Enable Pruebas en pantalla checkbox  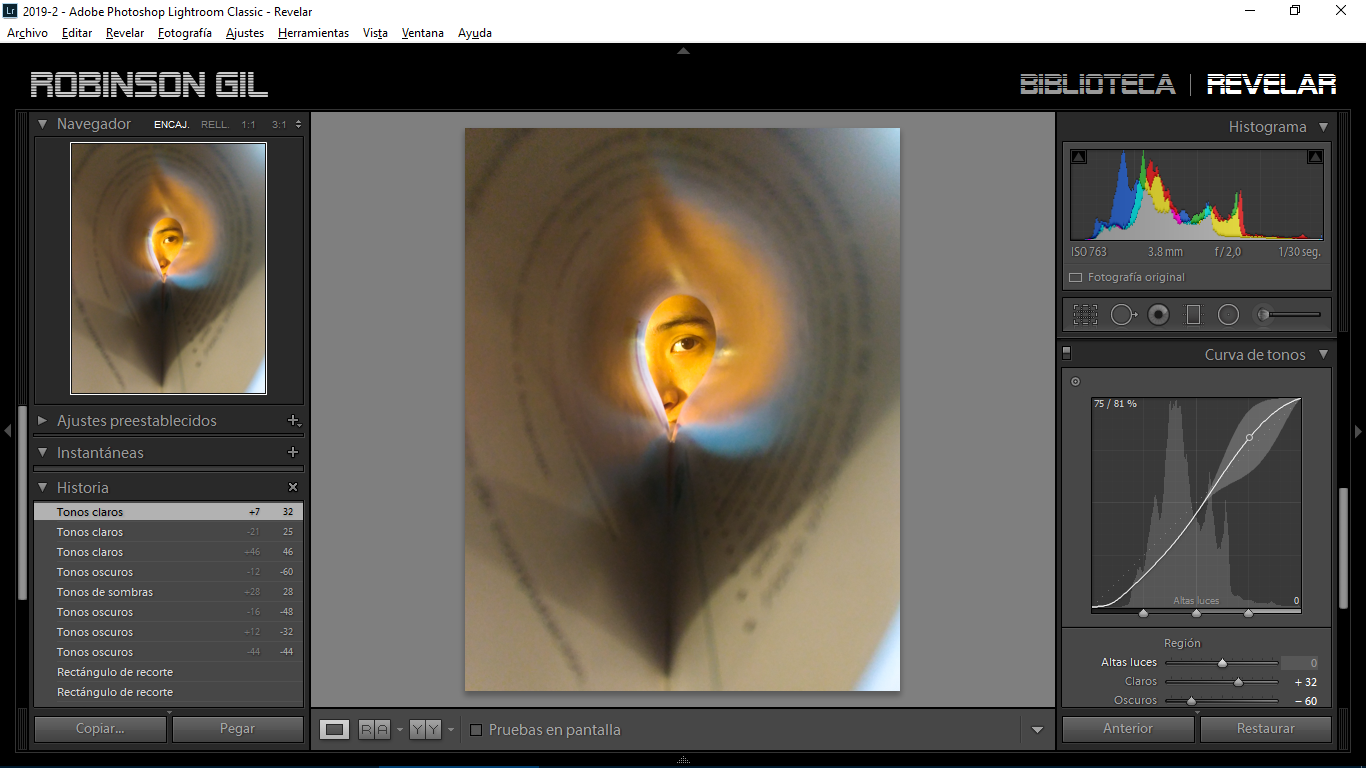(x=476, y=730)
